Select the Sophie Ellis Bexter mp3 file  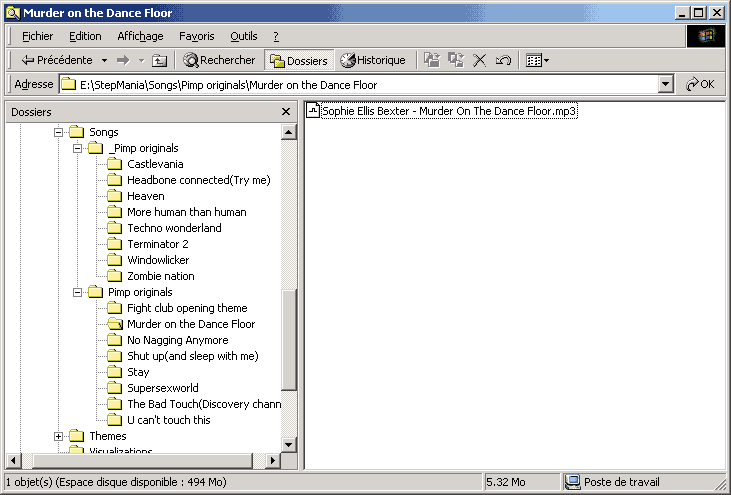coord(449,111)
